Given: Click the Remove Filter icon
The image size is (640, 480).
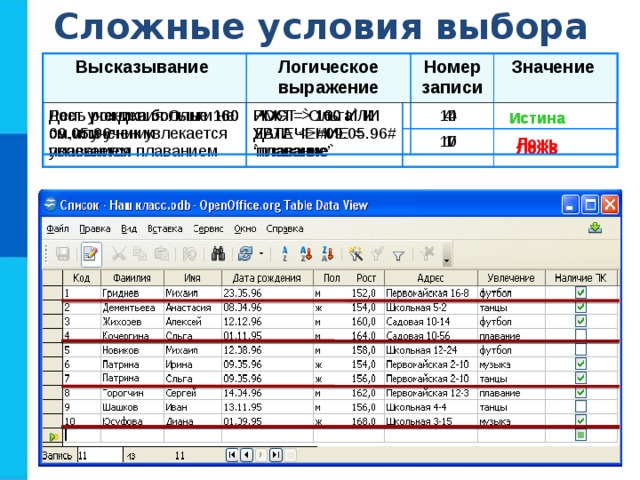Looking at the screenshot, I should pos(427,254).
